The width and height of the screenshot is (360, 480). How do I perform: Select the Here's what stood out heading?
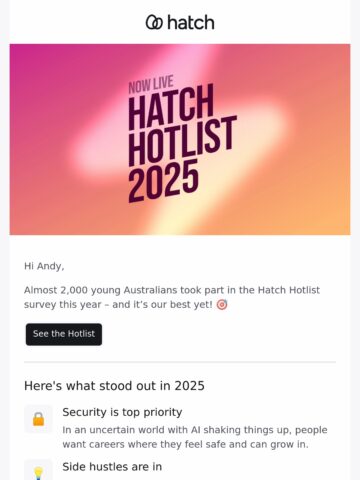coord(114,386)
